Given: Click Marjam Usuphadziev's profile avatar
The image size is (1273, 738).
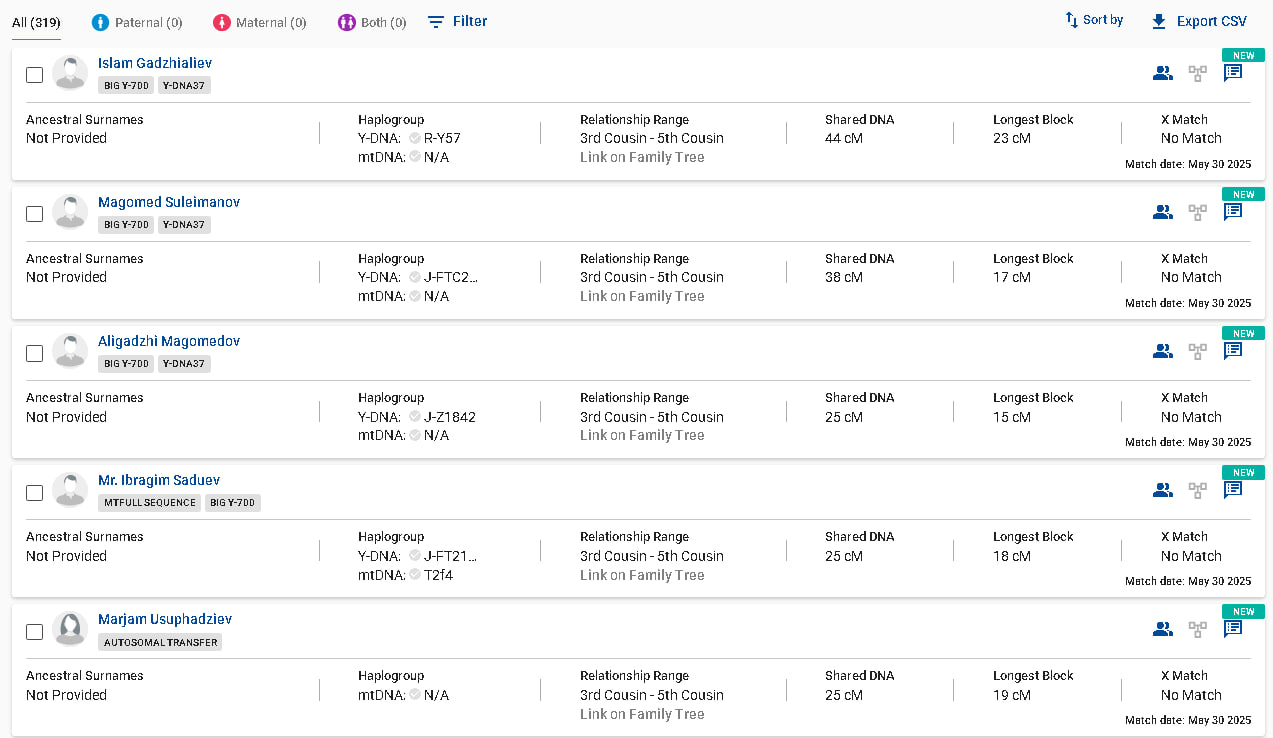Looking at the screenshot, I should point(70,629).
